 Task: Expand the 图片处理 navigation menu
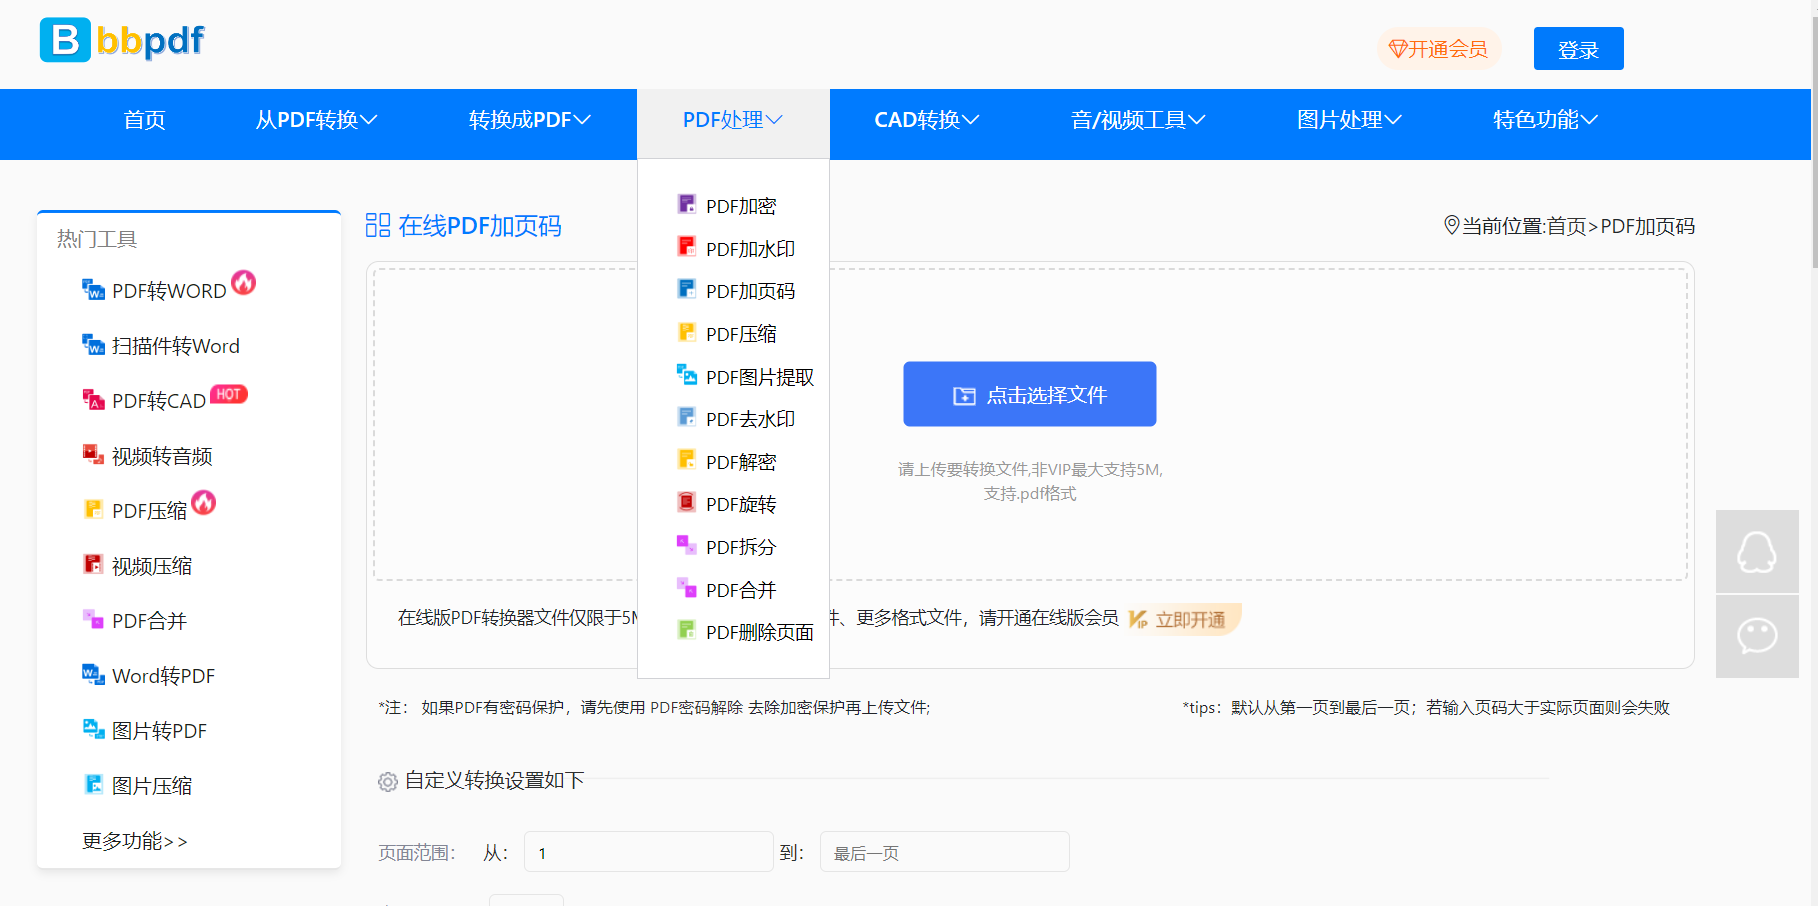pyautogui.click(x=1349, y=120)
